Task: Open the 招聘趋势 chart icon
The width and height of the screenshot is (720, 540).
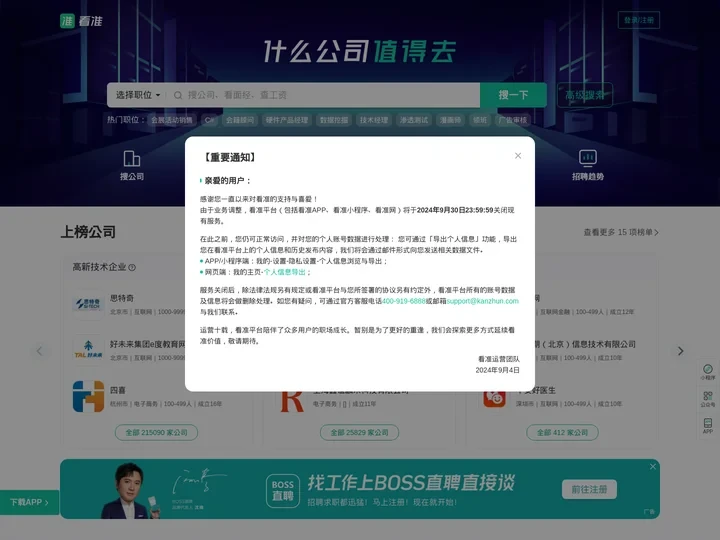Action: point(588,158)
